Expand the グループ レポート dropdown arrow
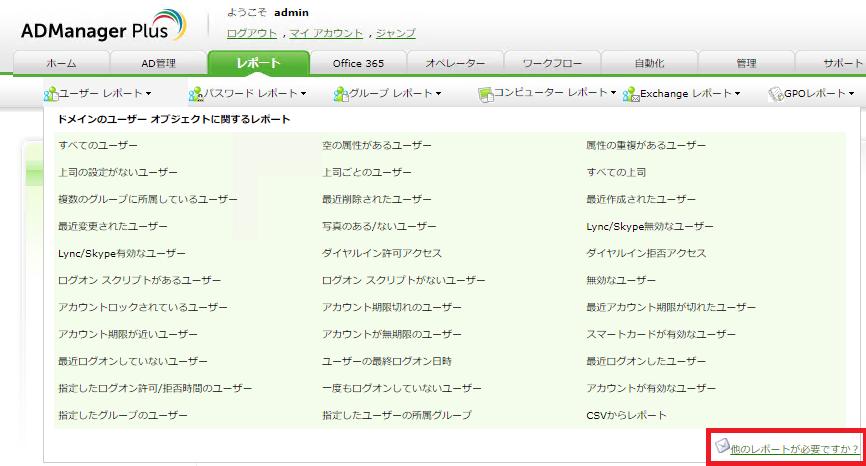 (439, 94)
